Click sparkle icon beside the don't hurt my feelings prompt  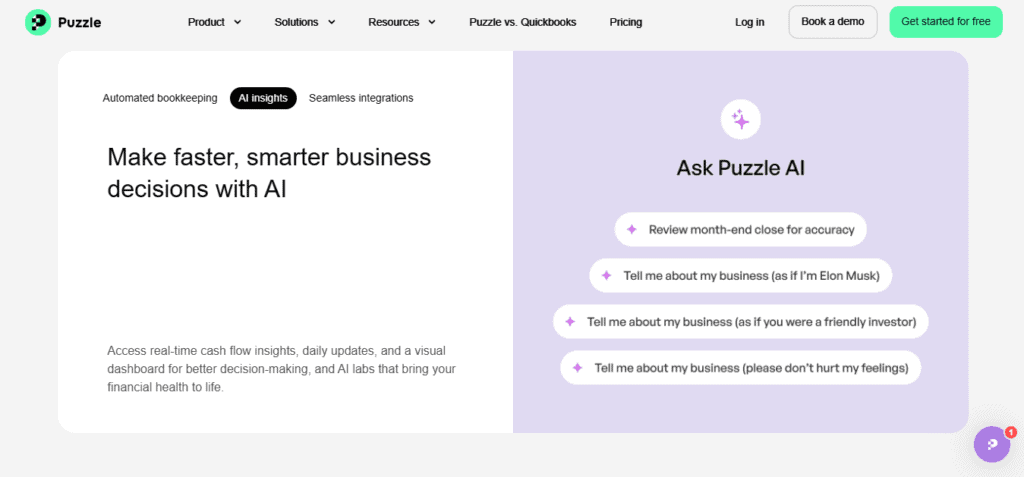coord(577,368)
